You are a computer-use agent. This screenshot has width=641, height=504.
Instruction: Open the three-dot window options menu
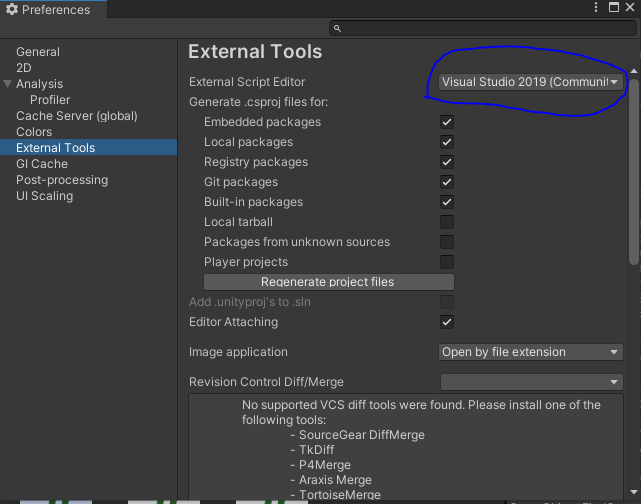(x=595, y=9)
